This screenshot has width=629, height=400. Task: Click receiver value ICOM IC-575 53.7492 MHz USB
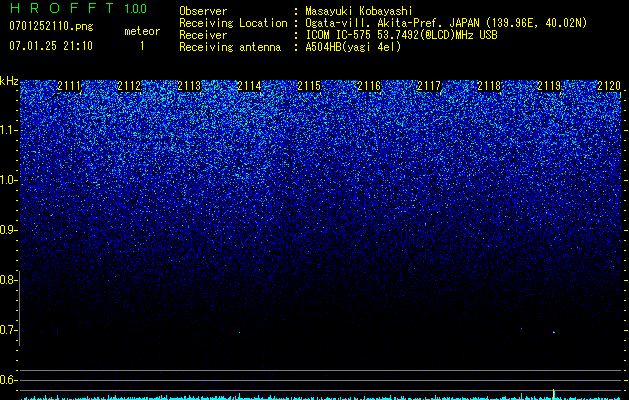(x=402, y=35)
